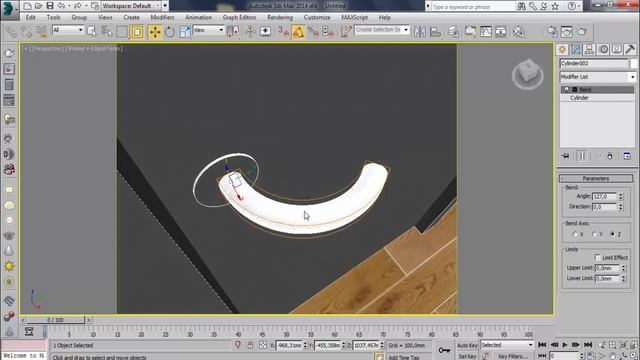
Task: Open the Mirror tool
Action: pos(420,32)
